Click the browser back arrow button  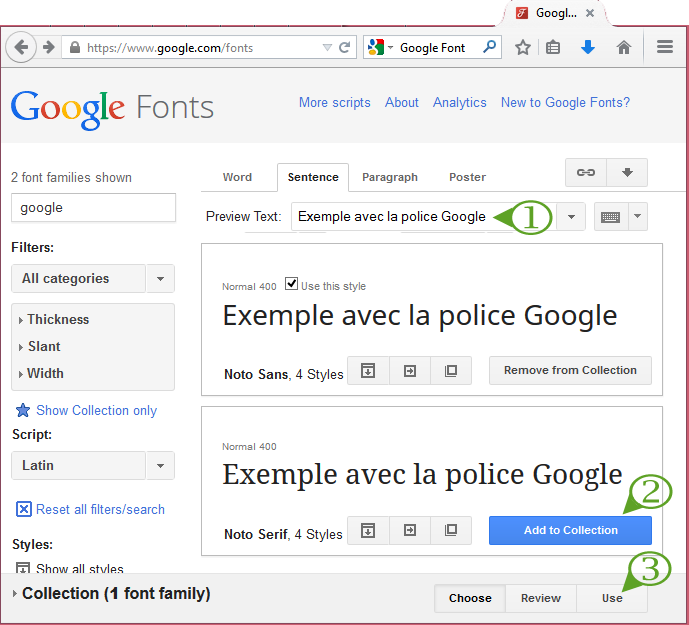21,47
